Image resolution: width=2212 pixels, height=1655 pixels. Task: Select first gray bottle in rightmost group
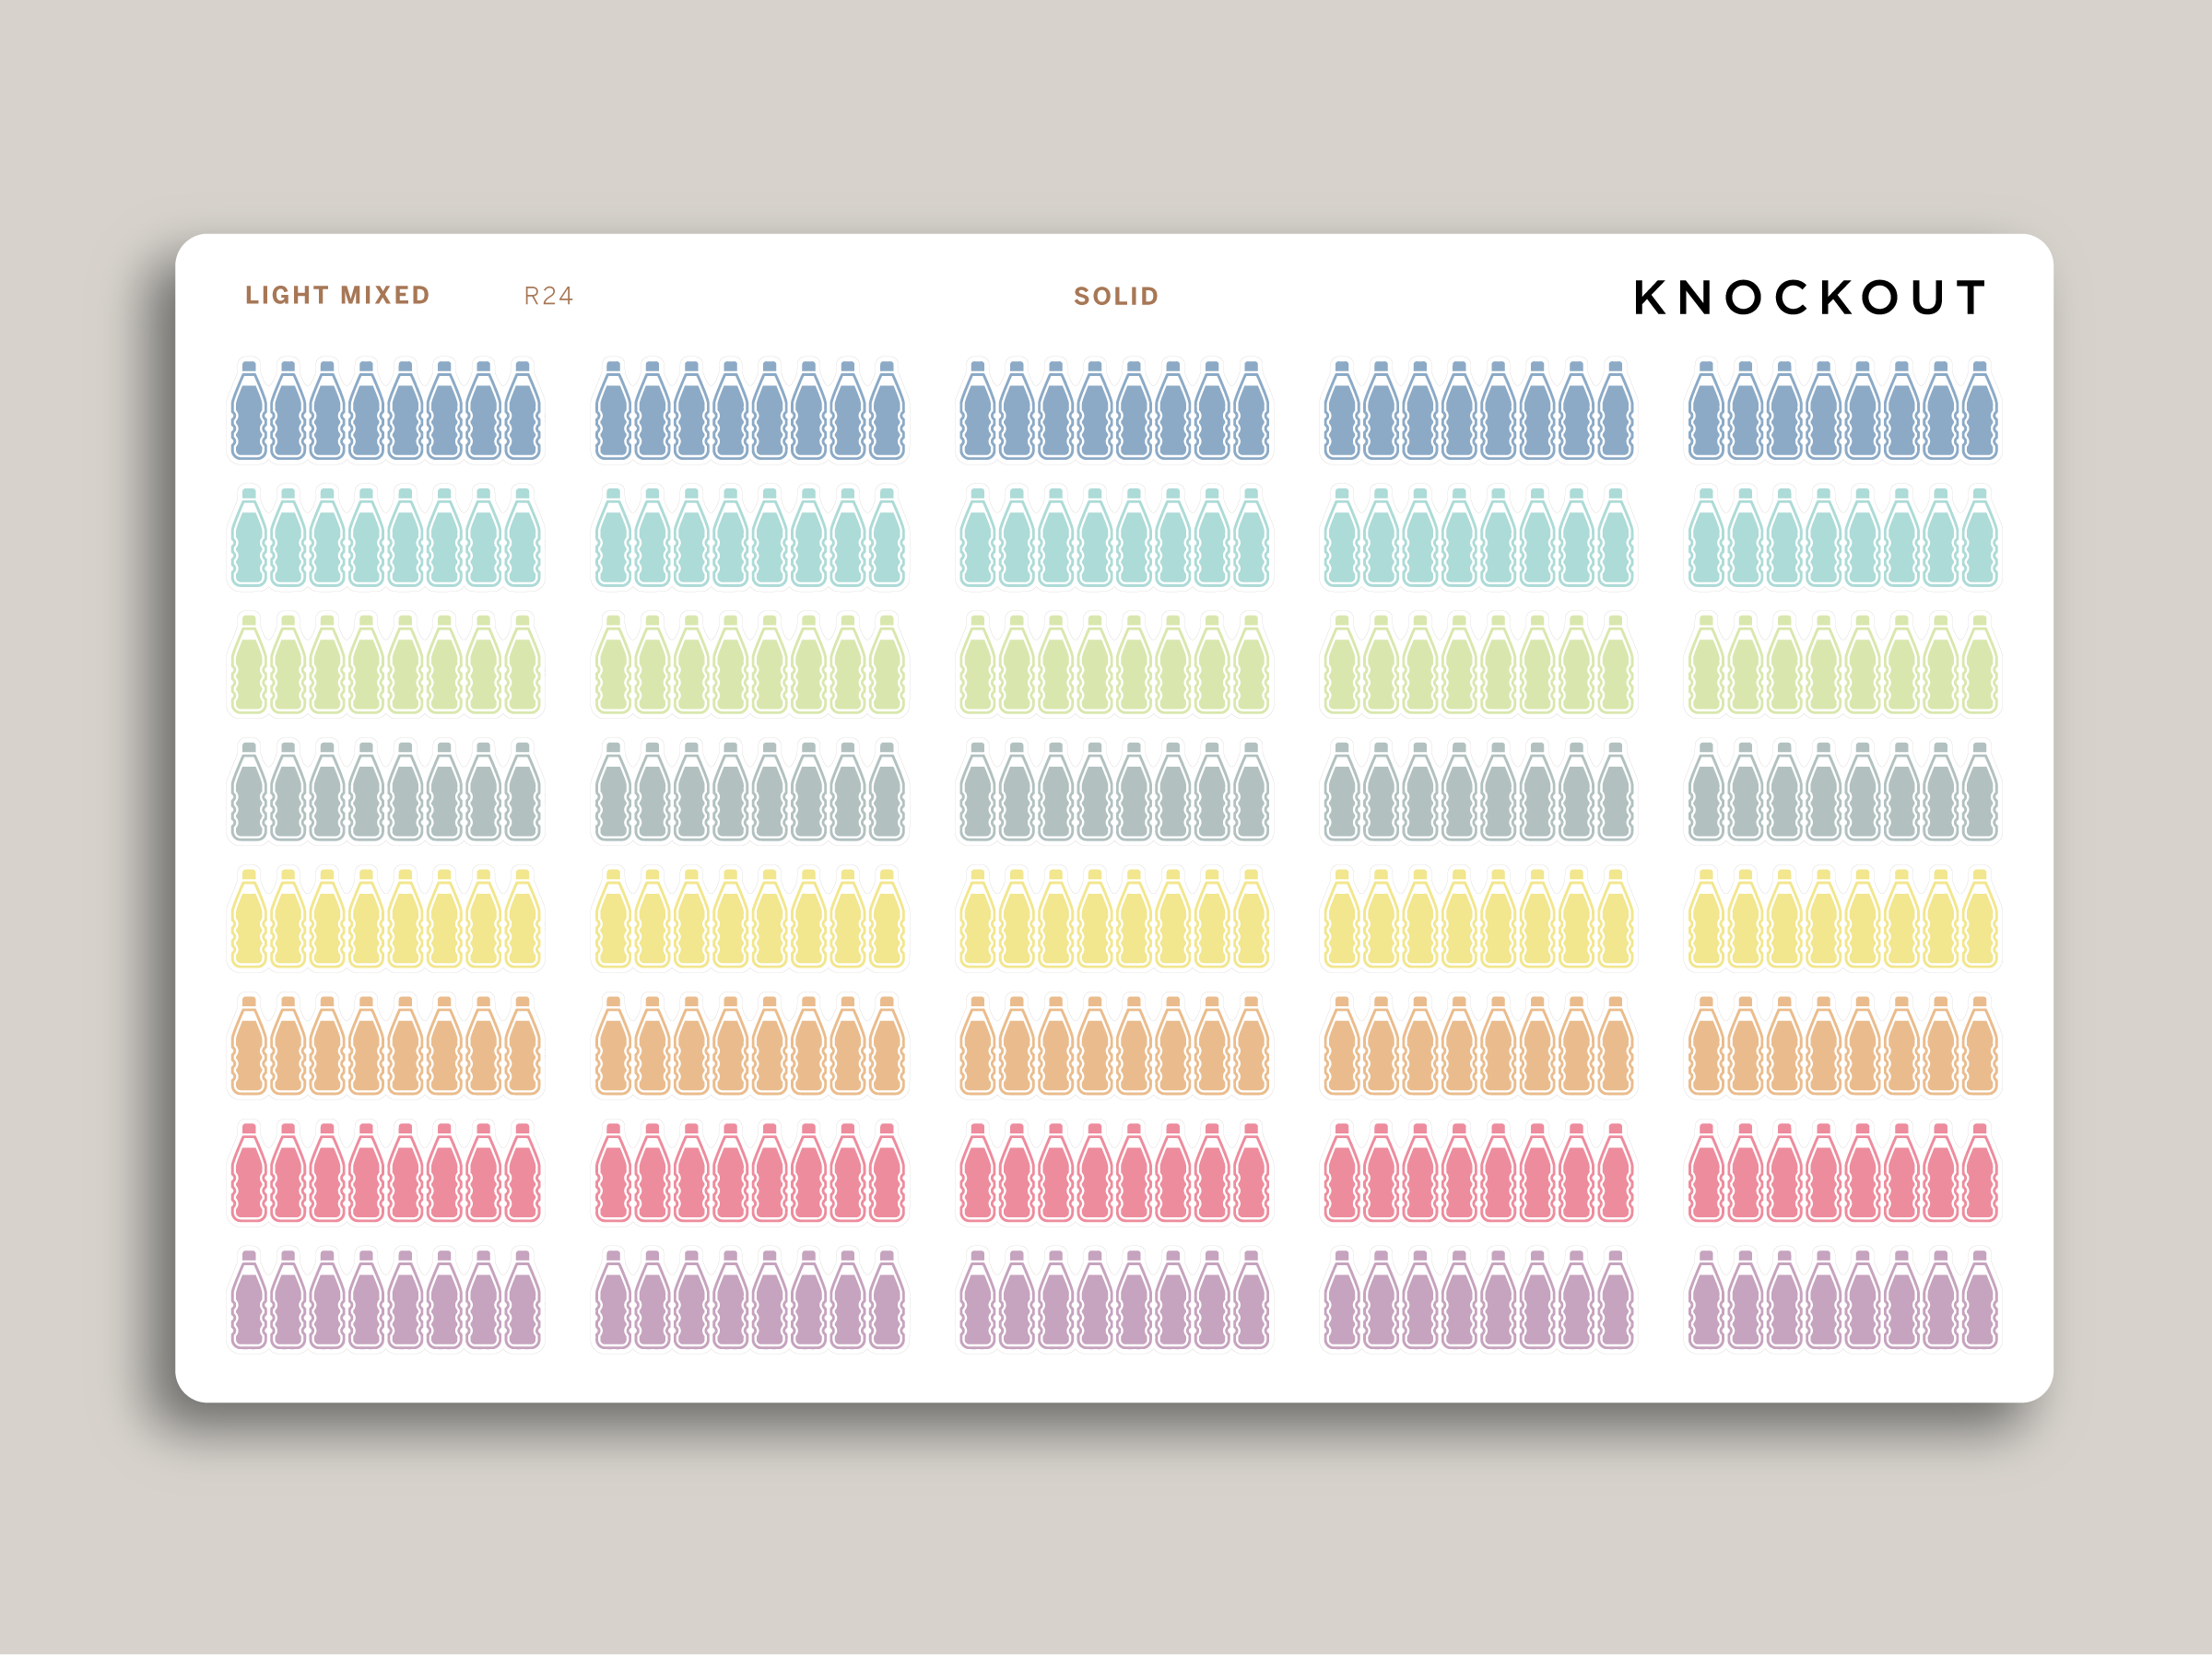[1706, 795]
